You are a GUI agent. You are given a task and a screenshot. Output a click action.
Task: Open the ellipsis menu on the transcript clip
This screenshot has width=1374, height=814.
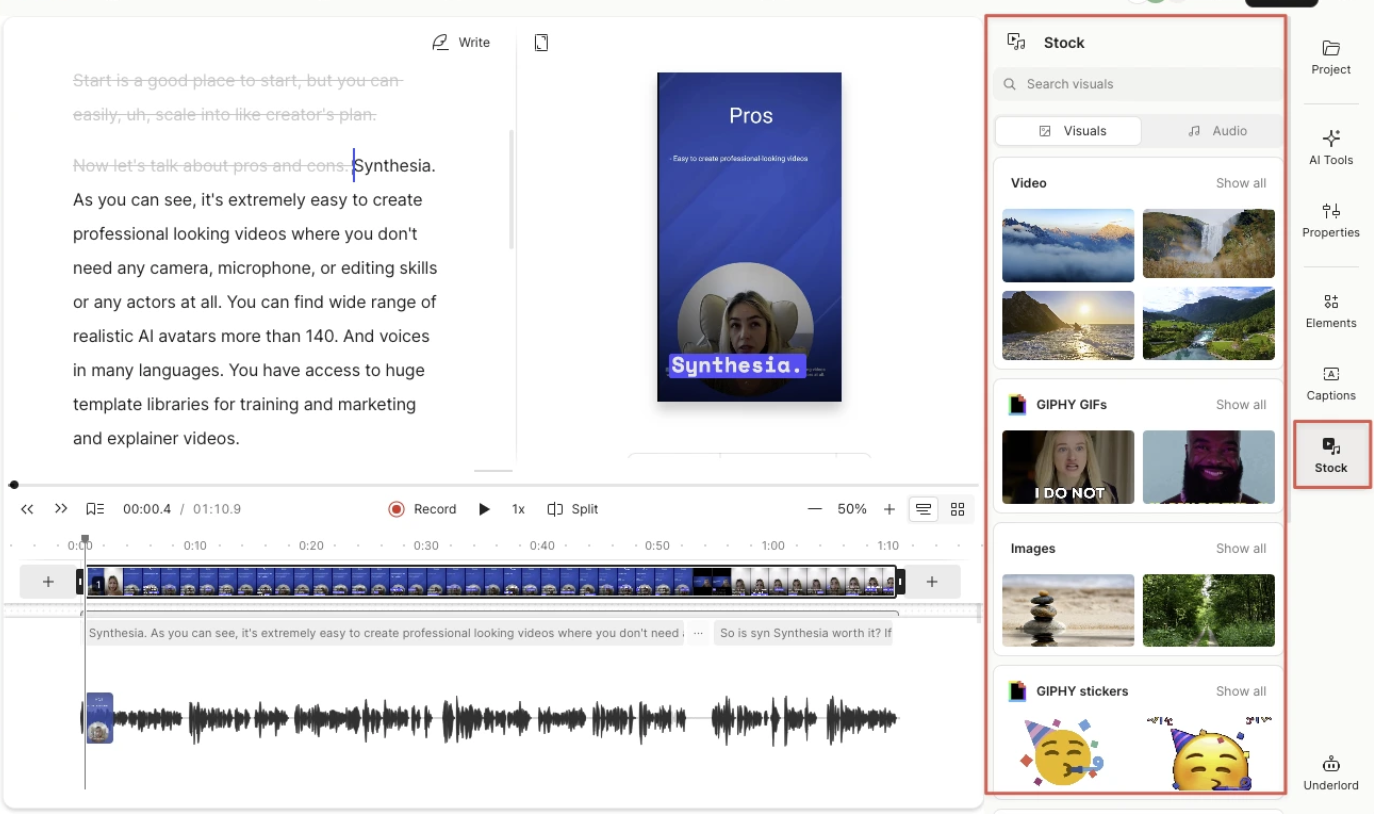click(698, 632)
